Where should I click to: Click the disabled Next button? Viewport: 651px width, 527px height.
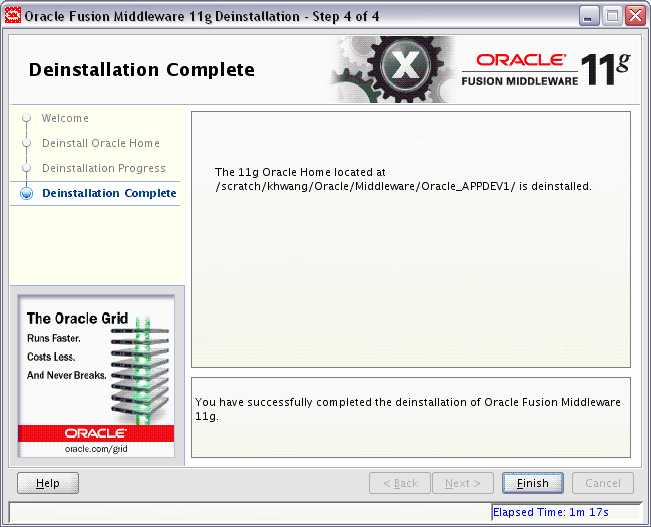463,483
